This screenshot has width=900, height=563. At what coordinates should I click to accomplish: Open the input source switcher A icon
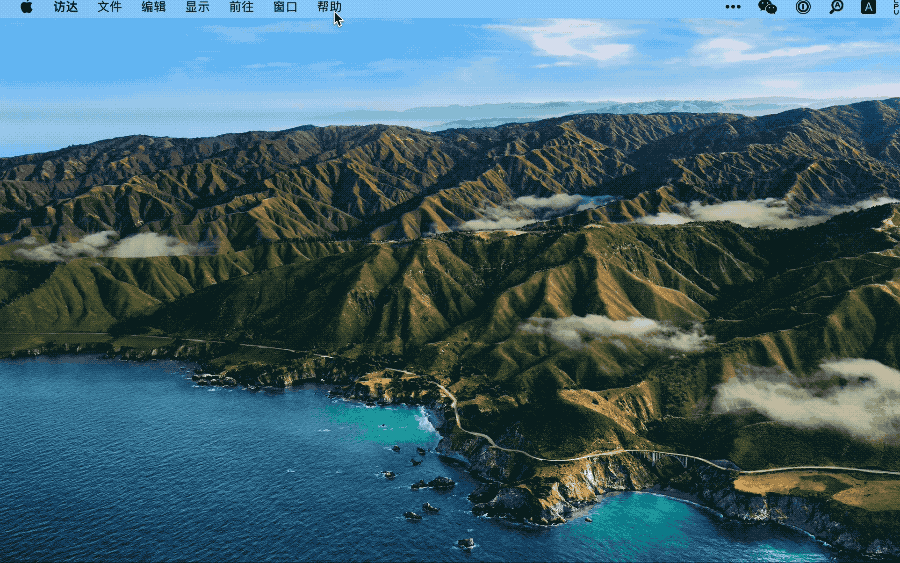pyautogui.click(x=868, y=7)
